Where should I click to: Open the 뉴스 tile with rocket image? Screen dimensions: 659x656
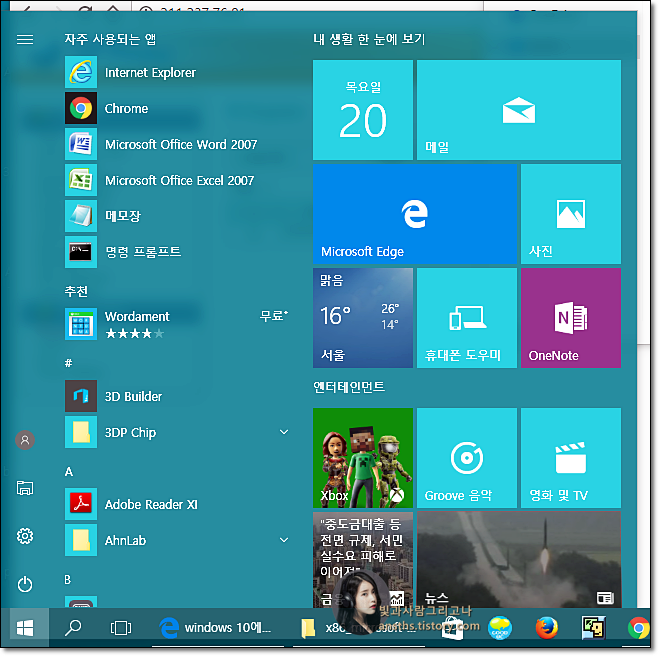[519, 559]
